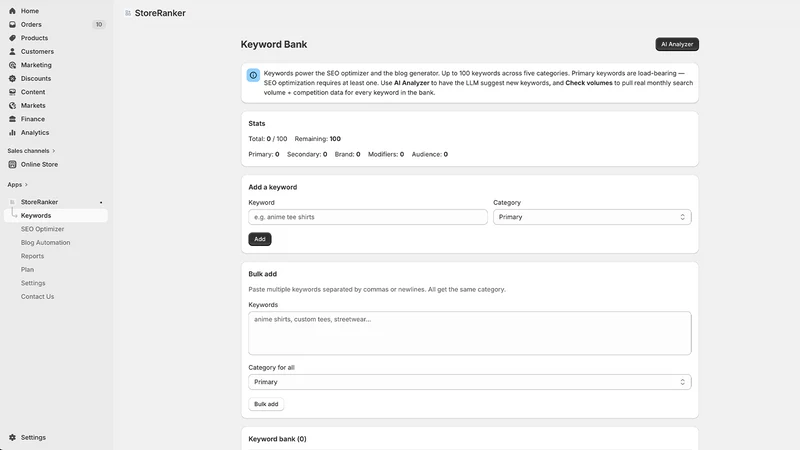Click the StoreRanker app icon in header

[x=128, y=13]
